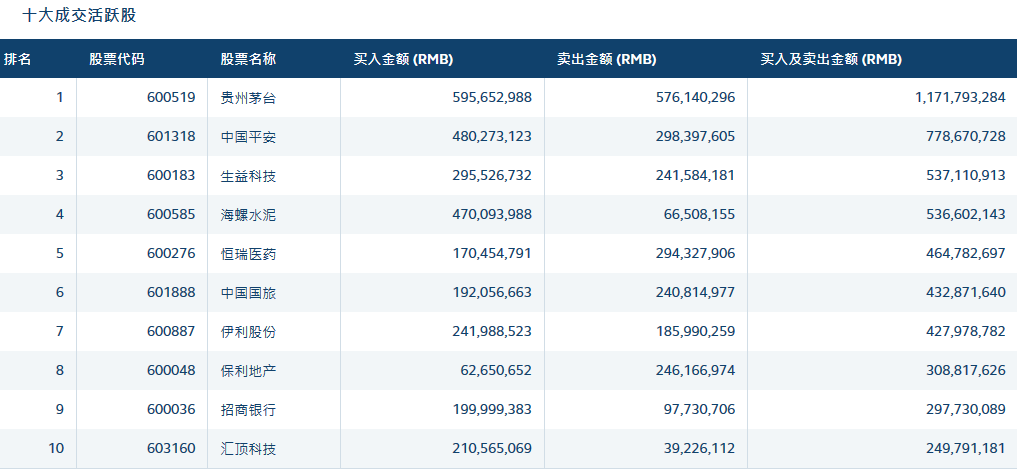Click buy amount 170,454,791
The height and width of the screenshot is (469, 1017).
[x=492, y=253]
